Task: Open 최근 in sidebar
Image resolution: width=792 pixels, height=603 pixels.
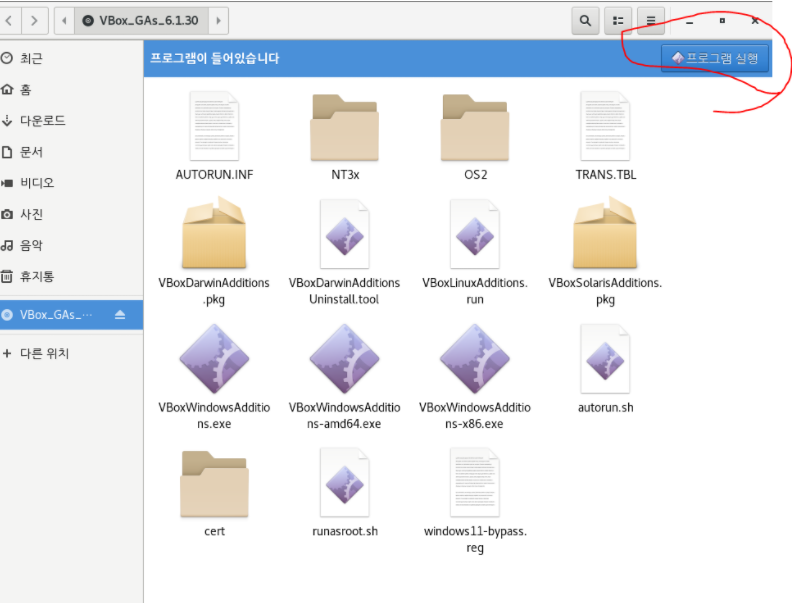Action: tap(71, 59)
